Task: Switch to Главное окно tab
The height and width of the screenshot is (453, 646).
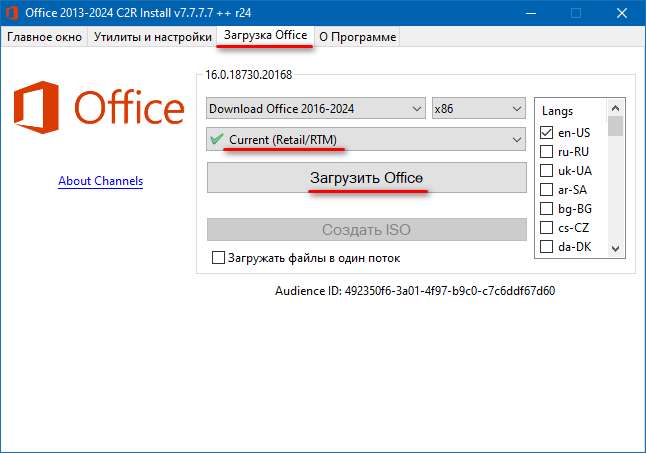Action: (x=44, y=37)
